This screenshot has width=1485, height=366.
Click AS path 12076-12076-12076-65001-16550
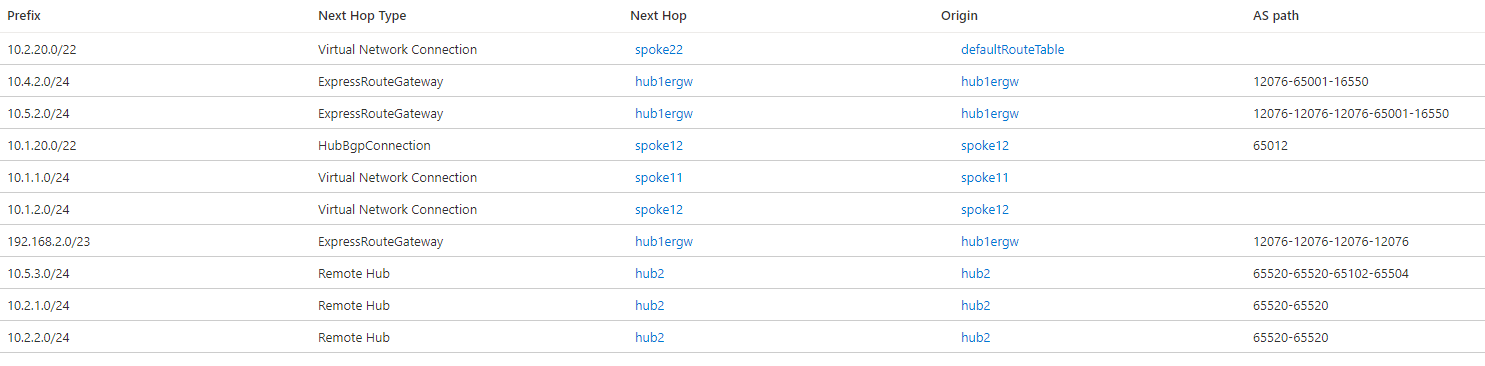[1351, 113]
